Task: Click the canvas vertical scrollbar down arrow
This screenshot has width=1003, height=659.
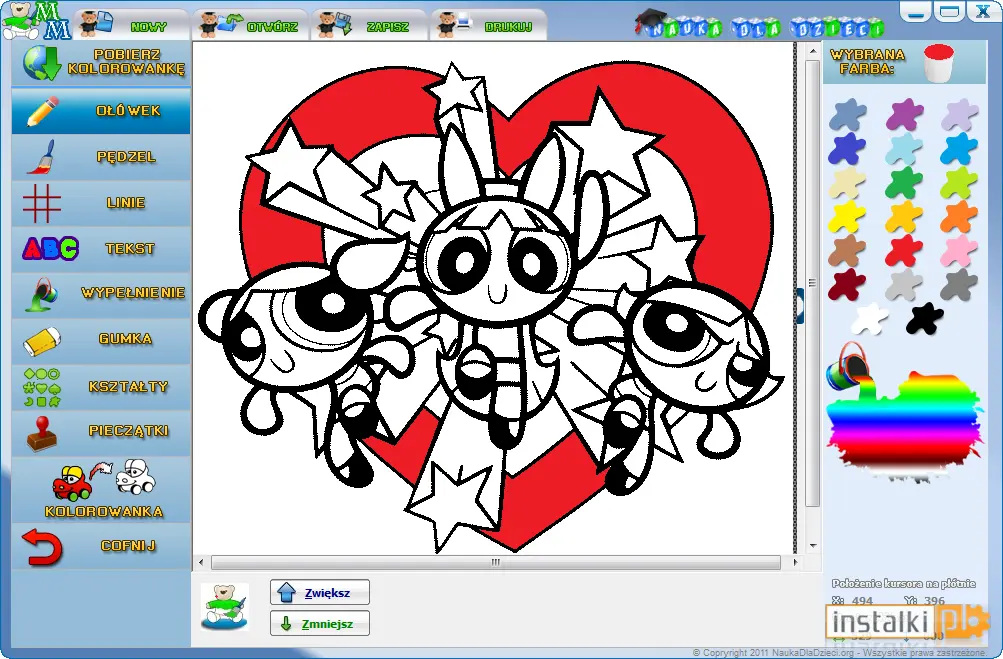Action: pos(812,546)
